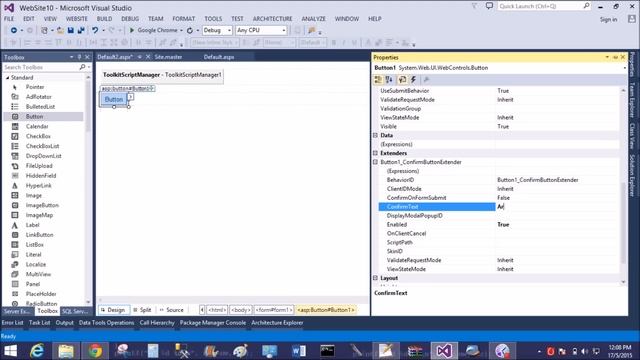Click the Save All icon
640x360 pixels.
[81, 30]
